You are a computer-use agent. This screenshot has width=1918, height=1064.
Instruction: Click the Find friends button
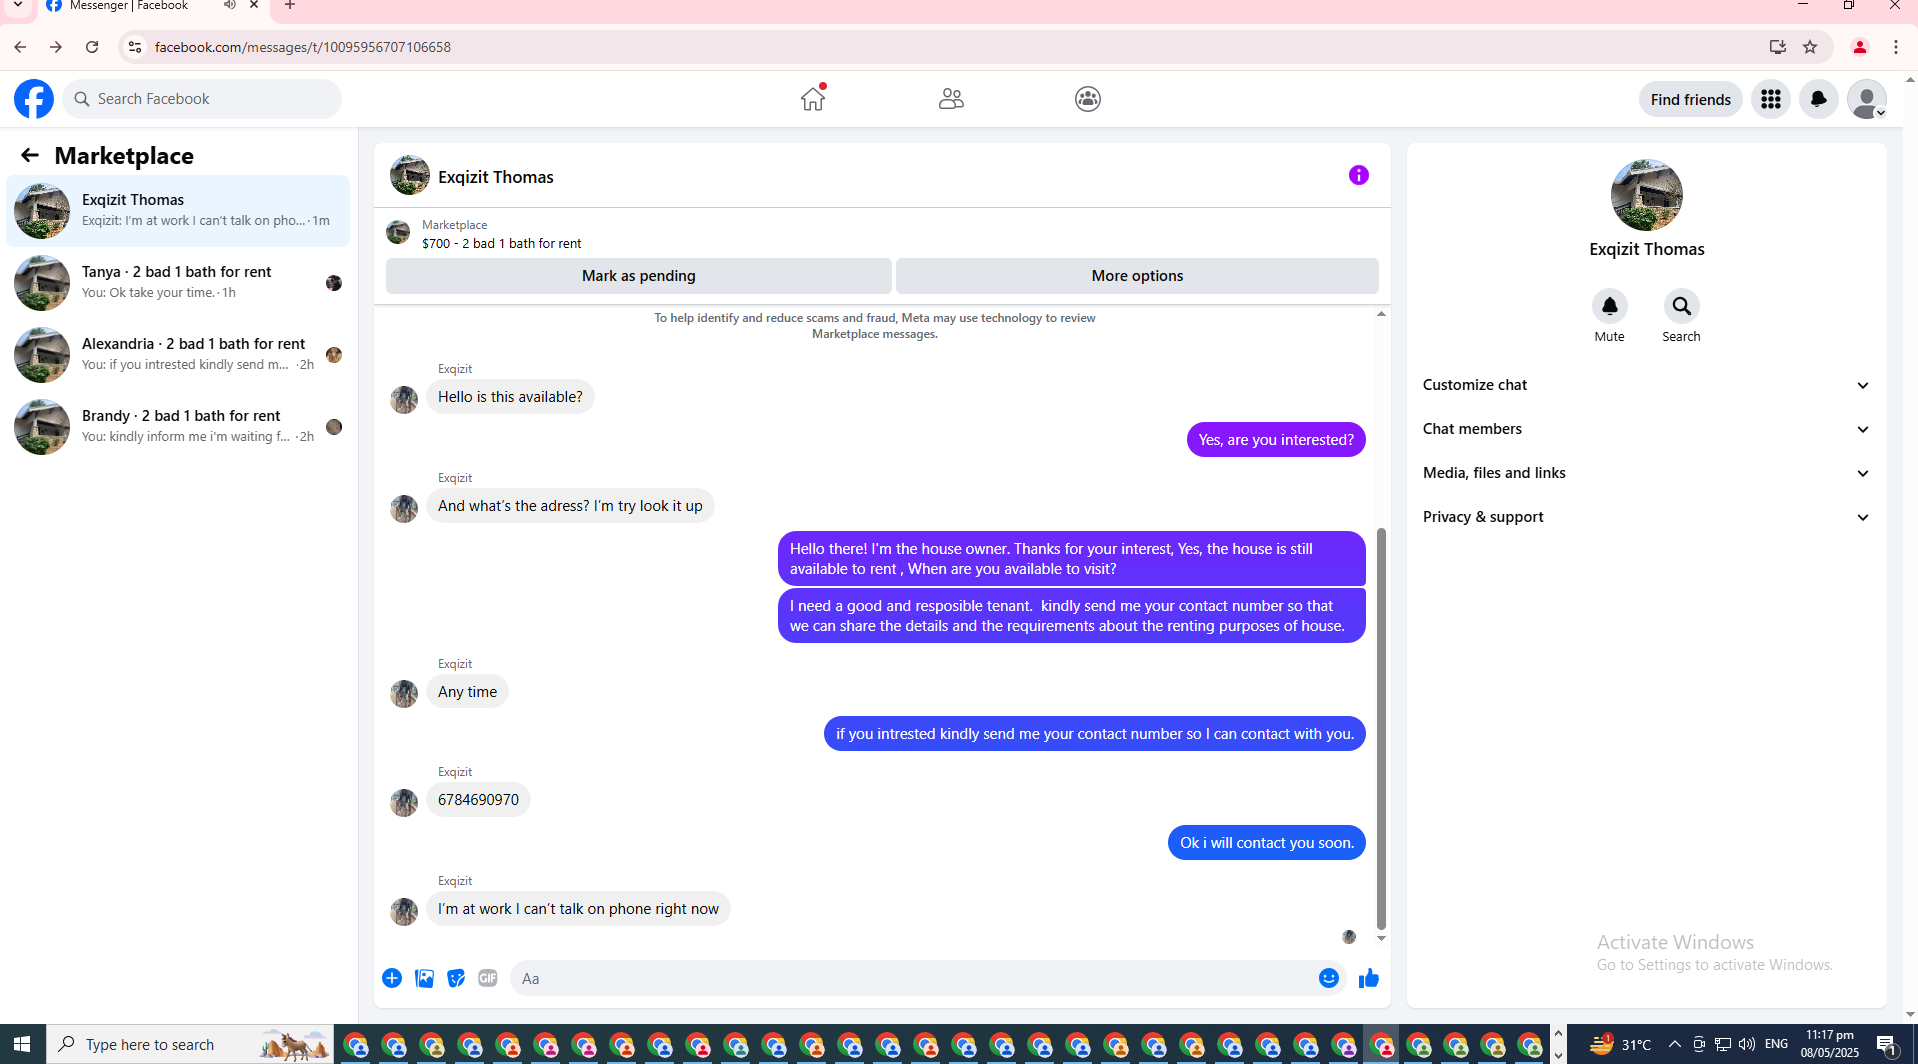[x=1691, y=99]
